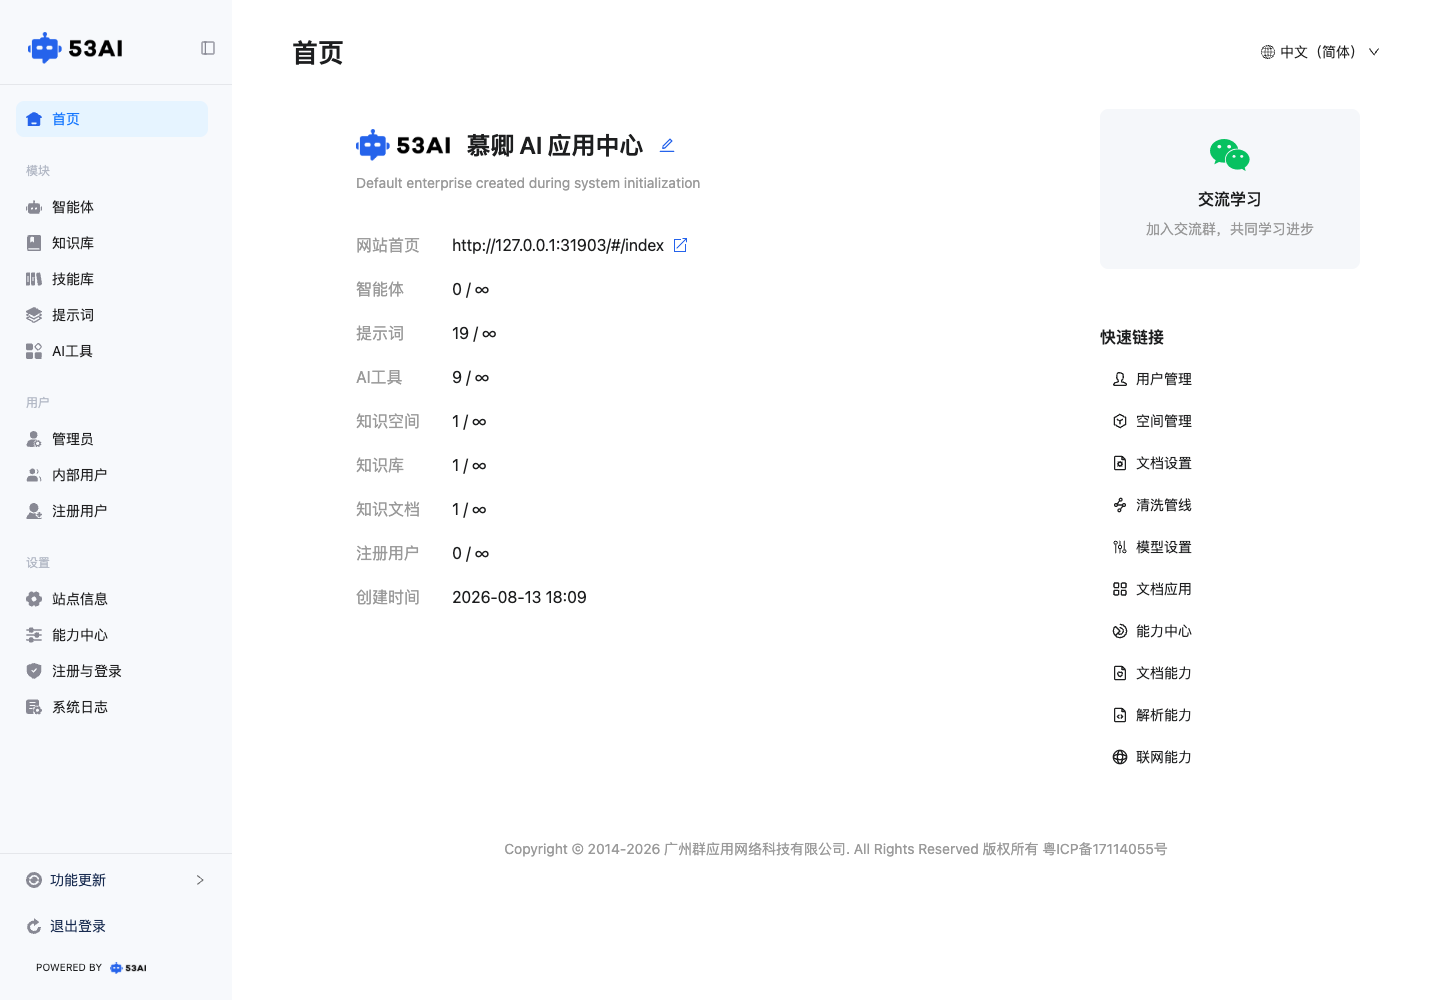The image size is (1440, 1000).
Task: Click the http://127.0.0.1:31903/#/index URL text
Action: [x=558, y=245]
